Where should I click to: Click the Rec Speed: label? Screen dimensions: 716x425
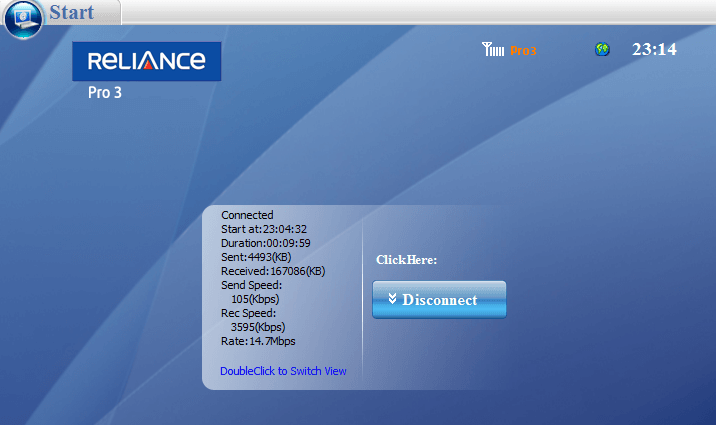(x=248, y=313)
